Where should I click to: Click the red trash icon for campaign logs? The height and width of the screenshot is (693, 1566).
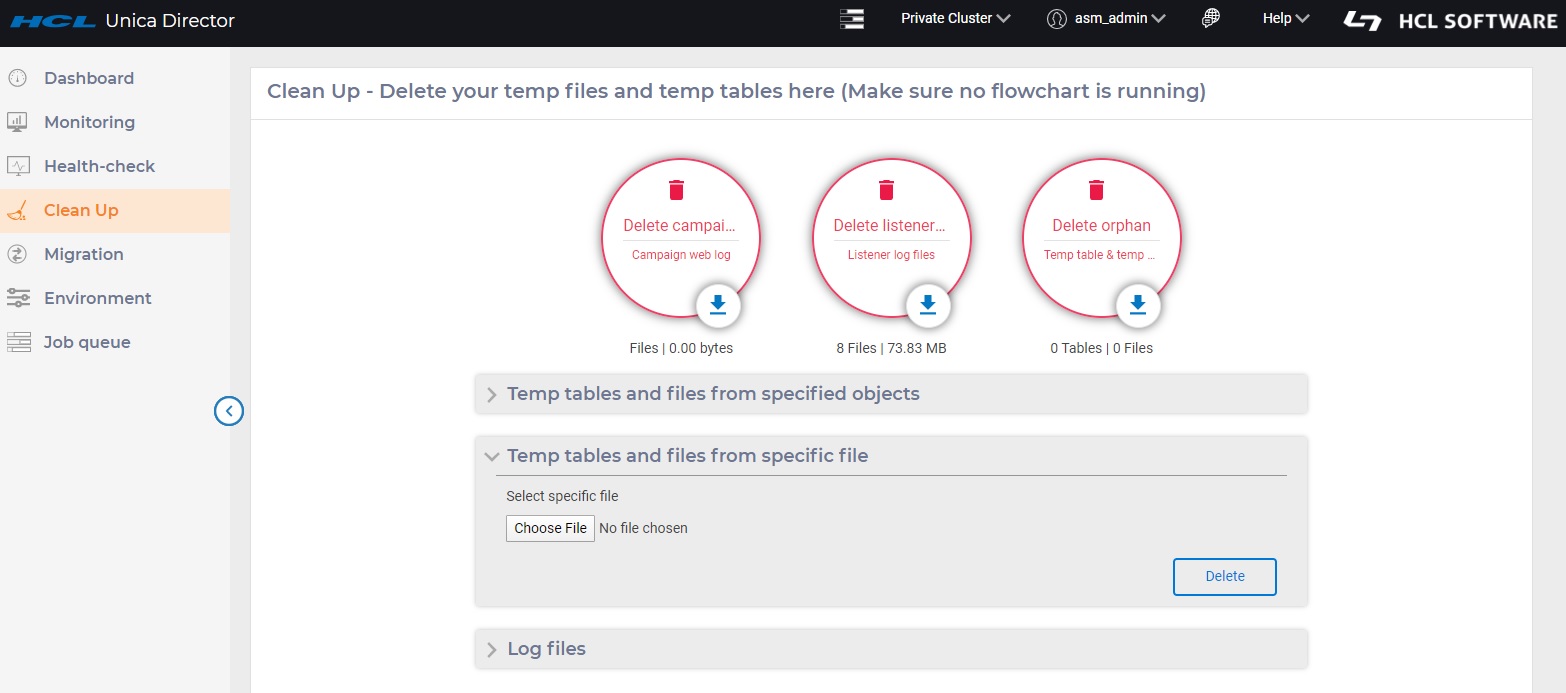coord(676,190)
